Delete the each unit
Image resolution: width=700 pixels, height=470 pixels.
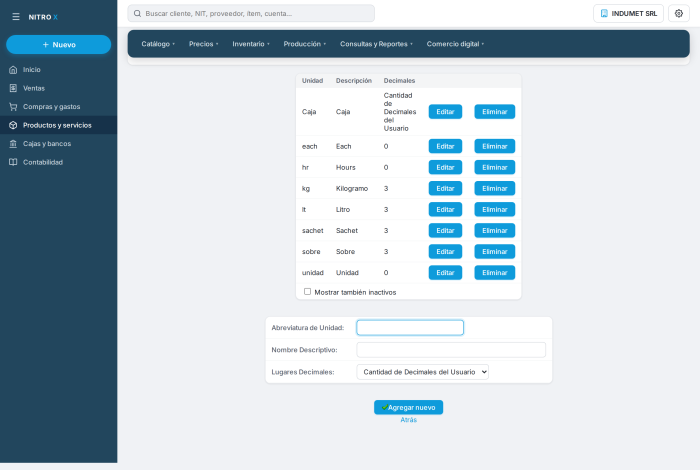click(495, 146)
